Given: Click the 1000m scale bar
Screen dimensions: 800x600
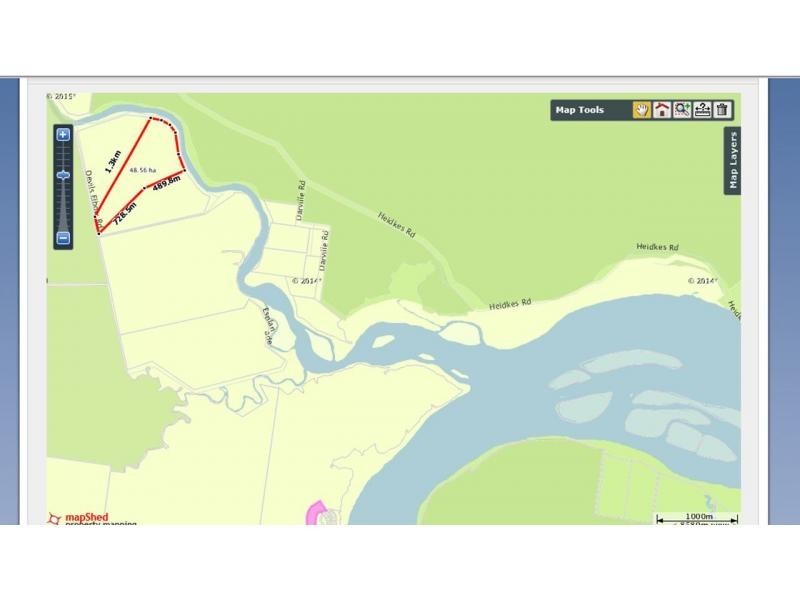Looking at the screenshot, I should (x=697, y=518).
